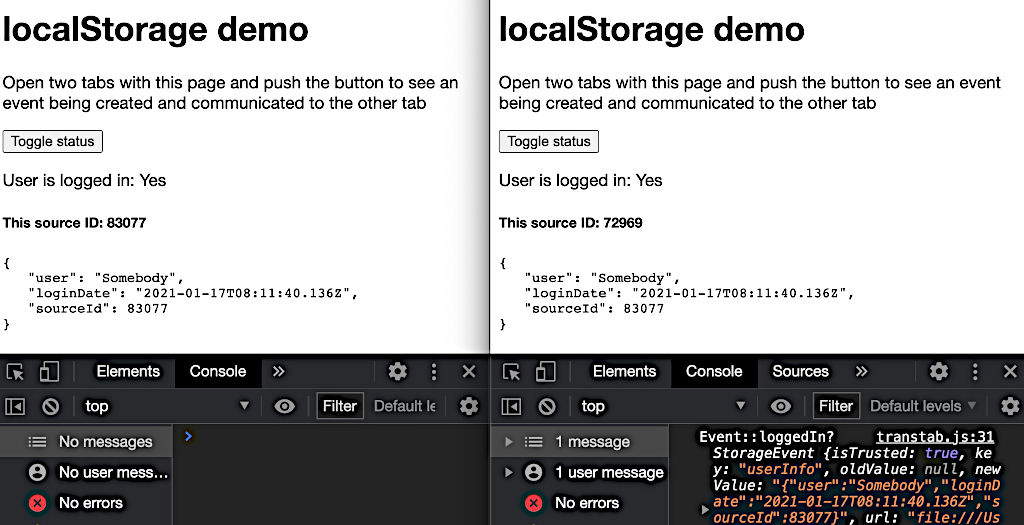This screenshot has height=525, width=1024.
Task: Click "sourceId": 83077 line in right tab
Action: tap(594, 308)
